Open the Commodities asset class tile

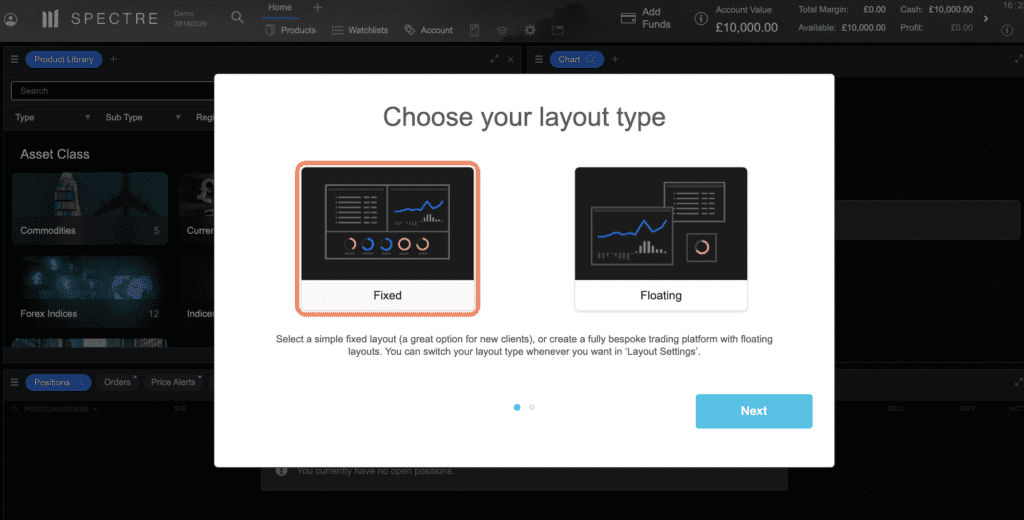pos(90,208)
